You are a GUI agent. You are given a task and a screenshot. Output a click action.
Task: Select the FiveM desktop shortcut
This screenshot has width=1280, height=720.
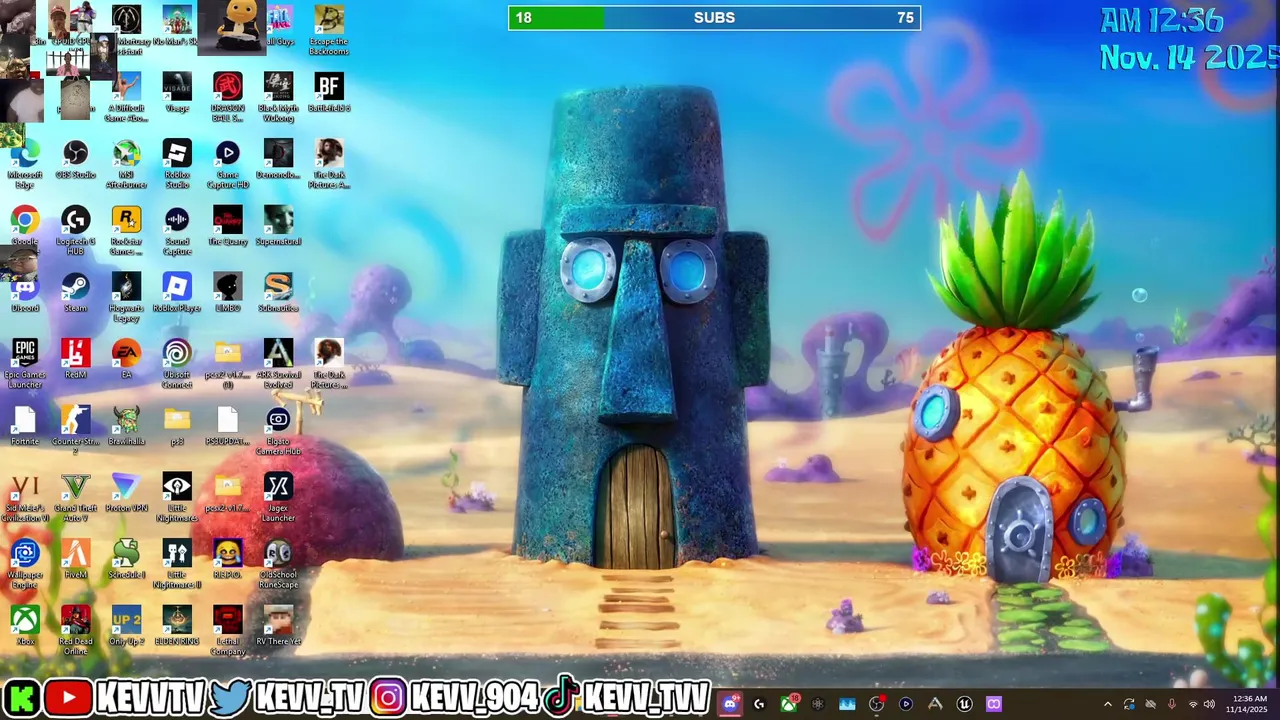(x=75, y=560)
